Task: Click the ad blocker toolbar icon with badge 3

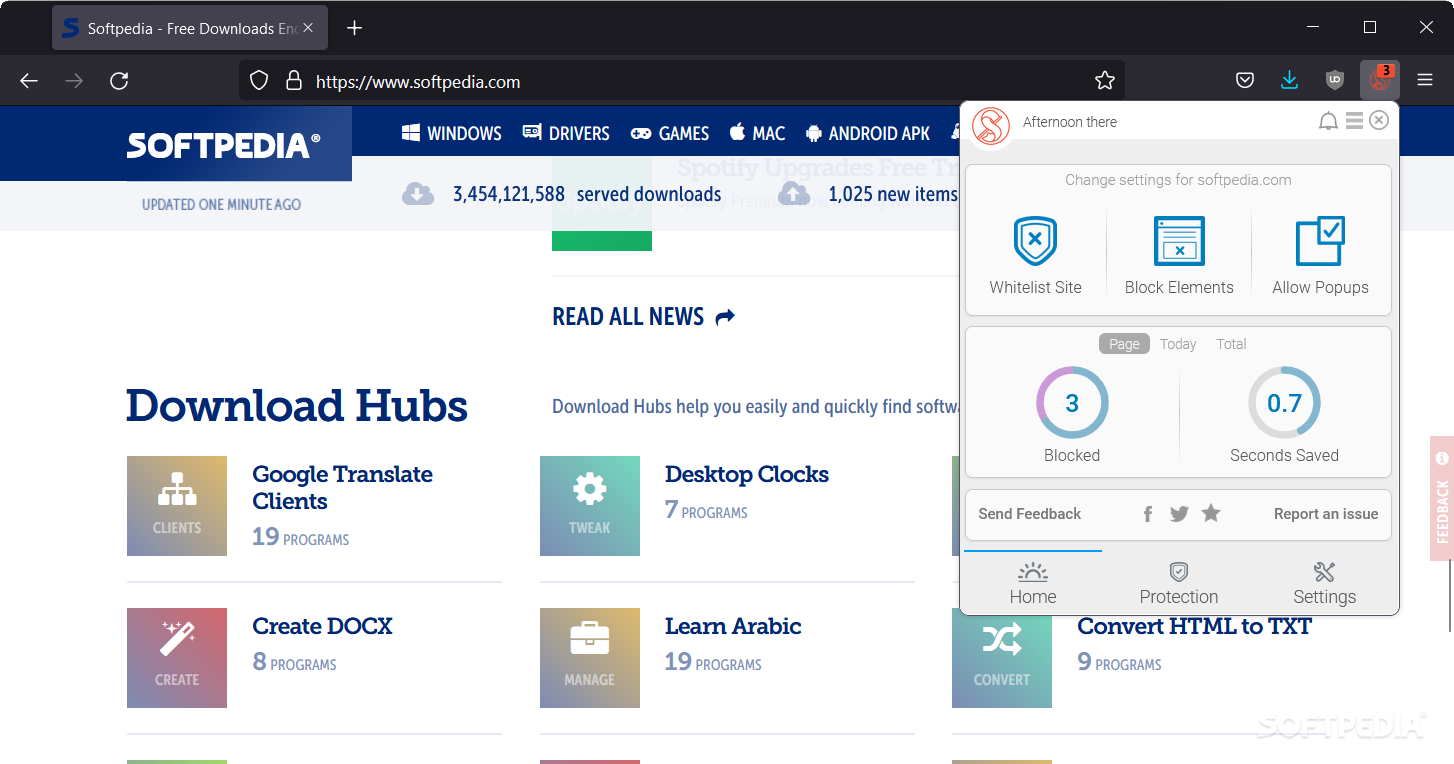Action: 1380,81
